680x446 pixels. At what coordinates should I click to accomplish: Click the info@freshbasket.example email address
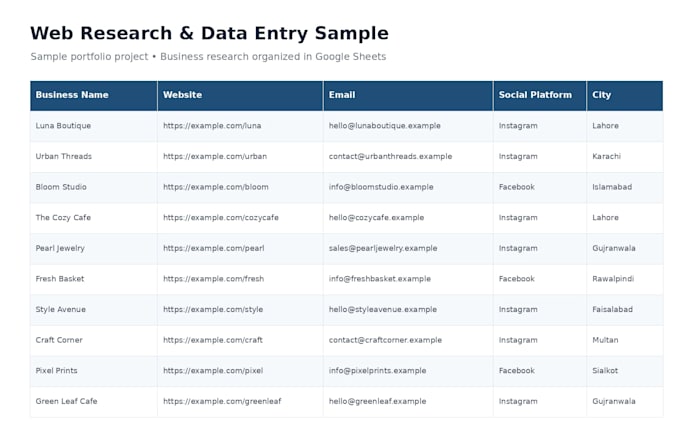click(380, 279)
